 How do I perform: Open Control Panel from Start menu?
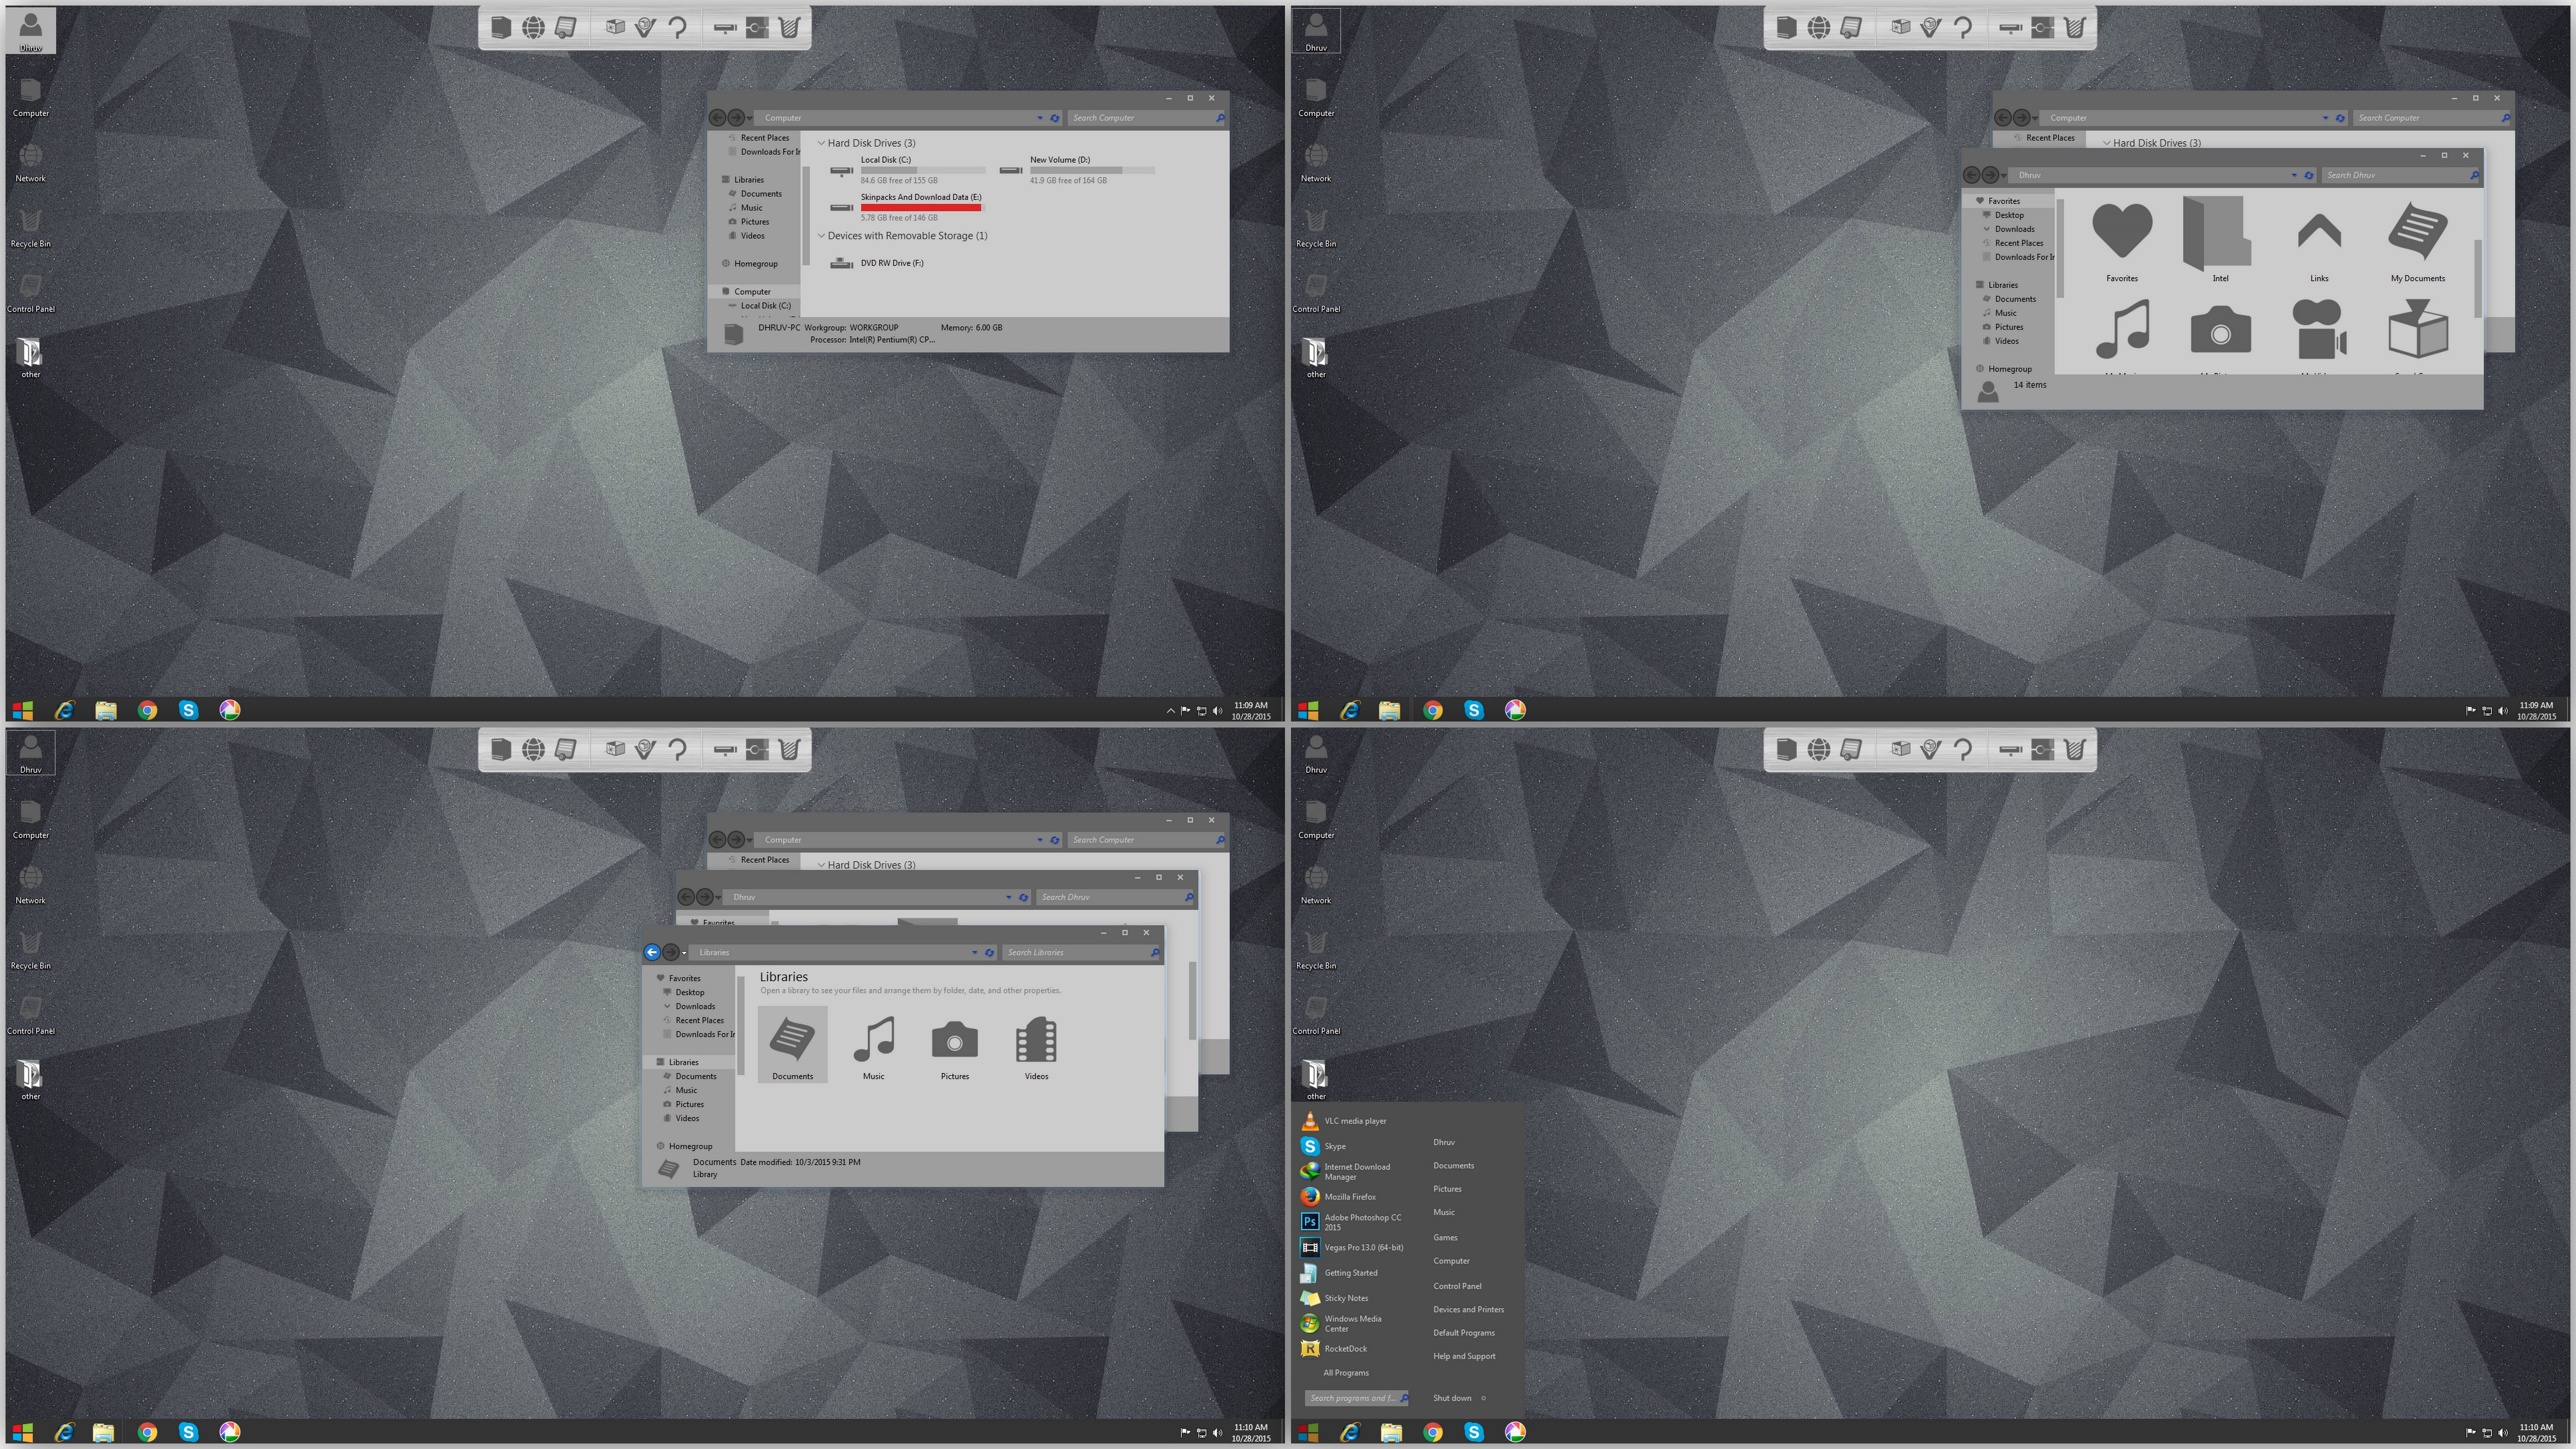(1457, 1286)
